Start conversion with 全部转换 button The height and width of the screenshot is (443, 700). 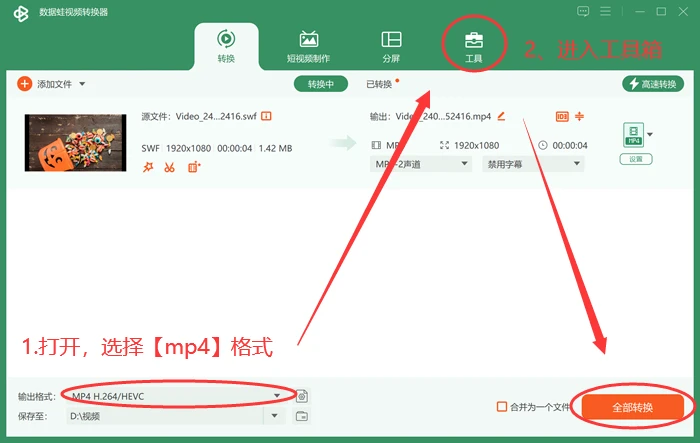coord(633,407)
